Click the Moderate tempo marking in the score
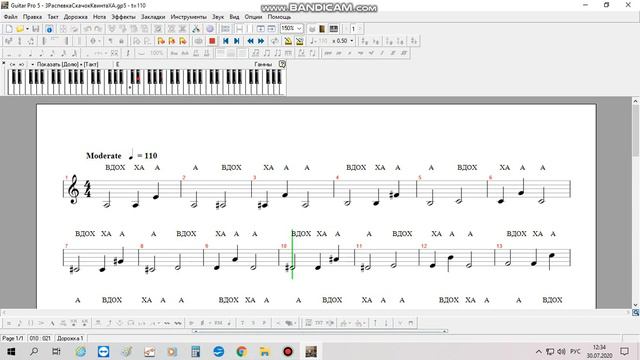This screenshot has width=640, height=360. click(104, 156)
